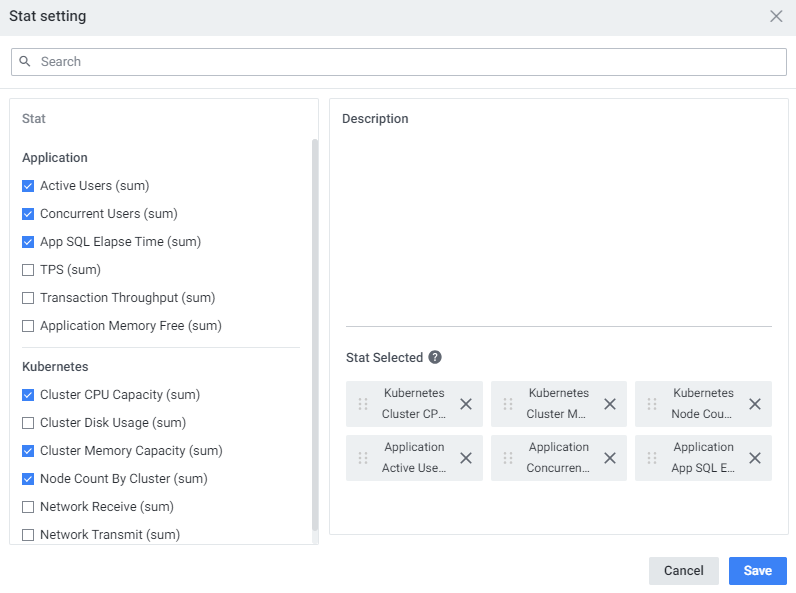
Task: Check Network Receive (sum) option
Action: click(28, 507)
